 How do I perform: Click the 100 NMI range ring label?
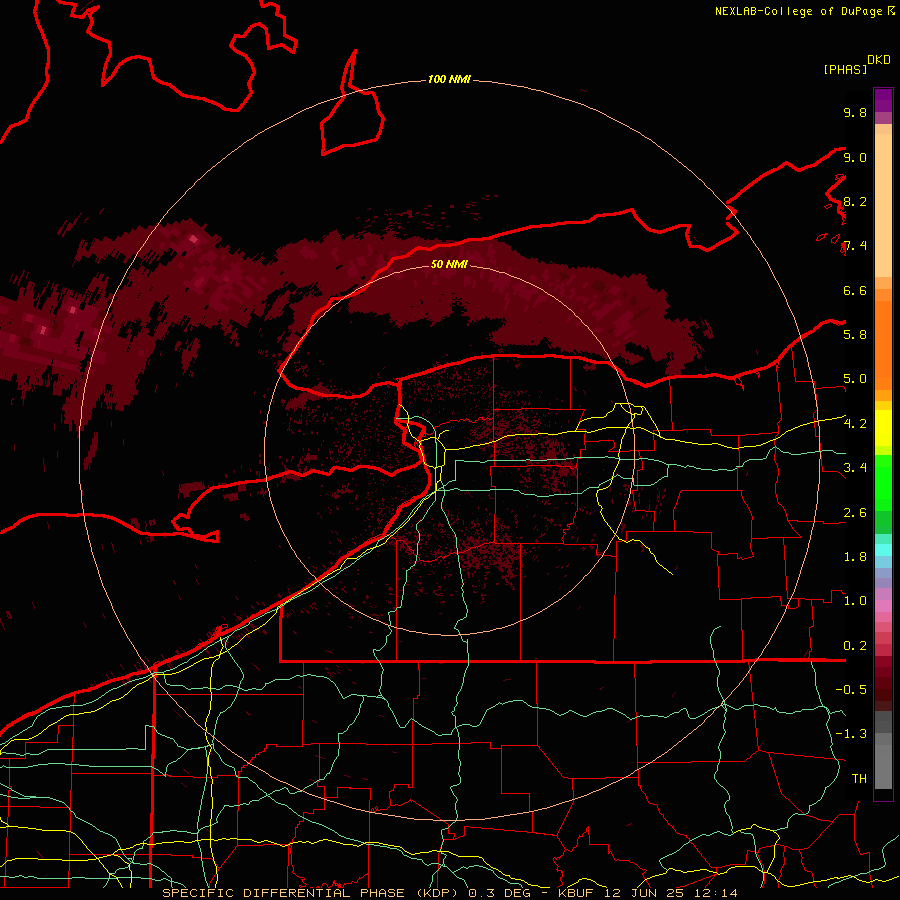(449, 79)
